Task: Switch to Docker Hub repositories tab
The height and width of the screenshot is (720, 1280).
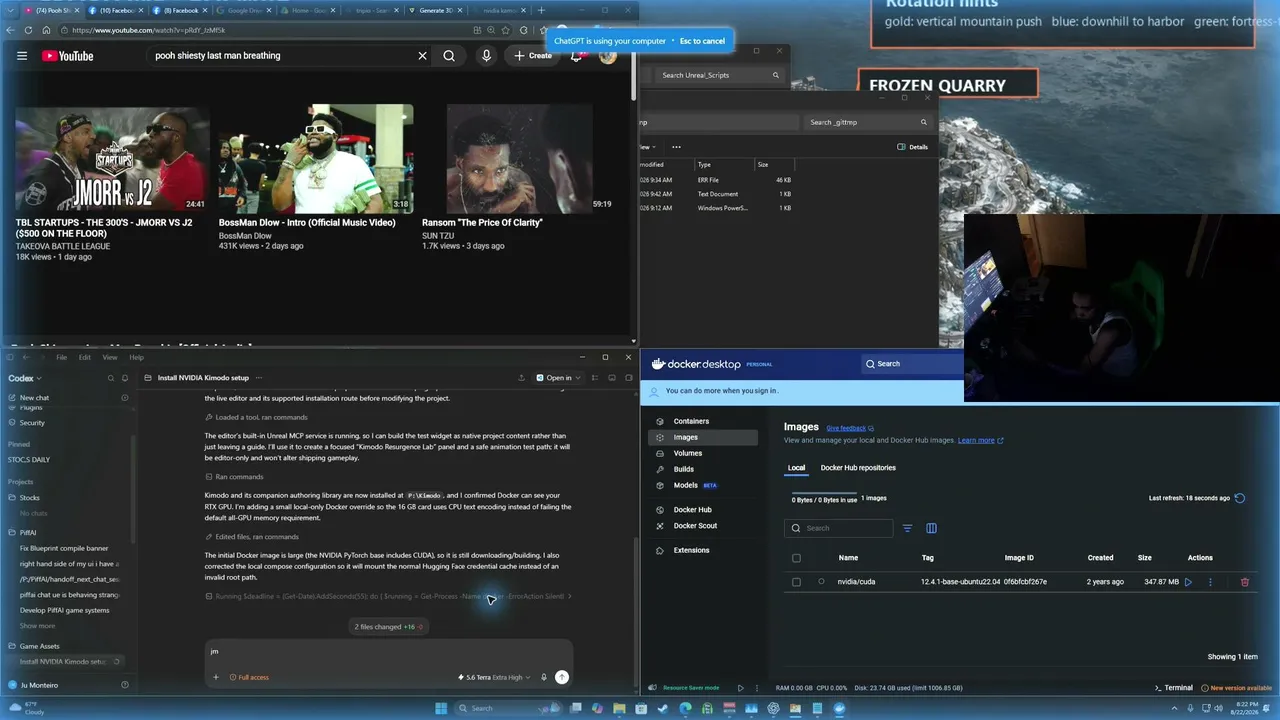Action: coord(858,468)
